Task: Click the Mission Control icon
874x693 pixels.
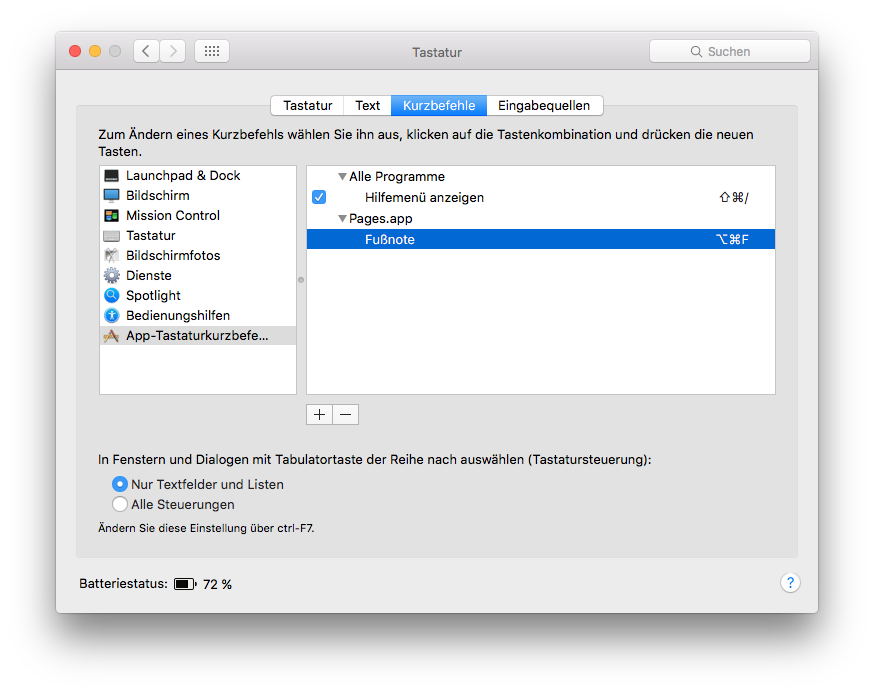Action: 111,216
